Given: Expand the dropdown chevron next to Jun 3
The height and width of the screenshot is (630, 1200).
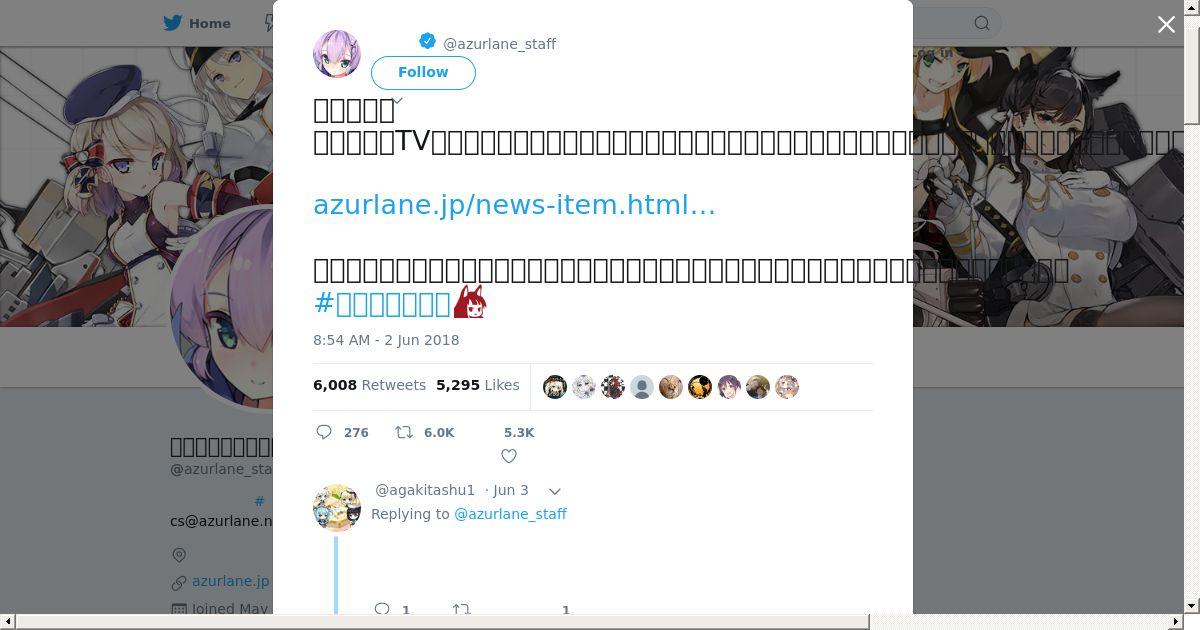Looking at the screenshot, I should click(x=555, y=491).
